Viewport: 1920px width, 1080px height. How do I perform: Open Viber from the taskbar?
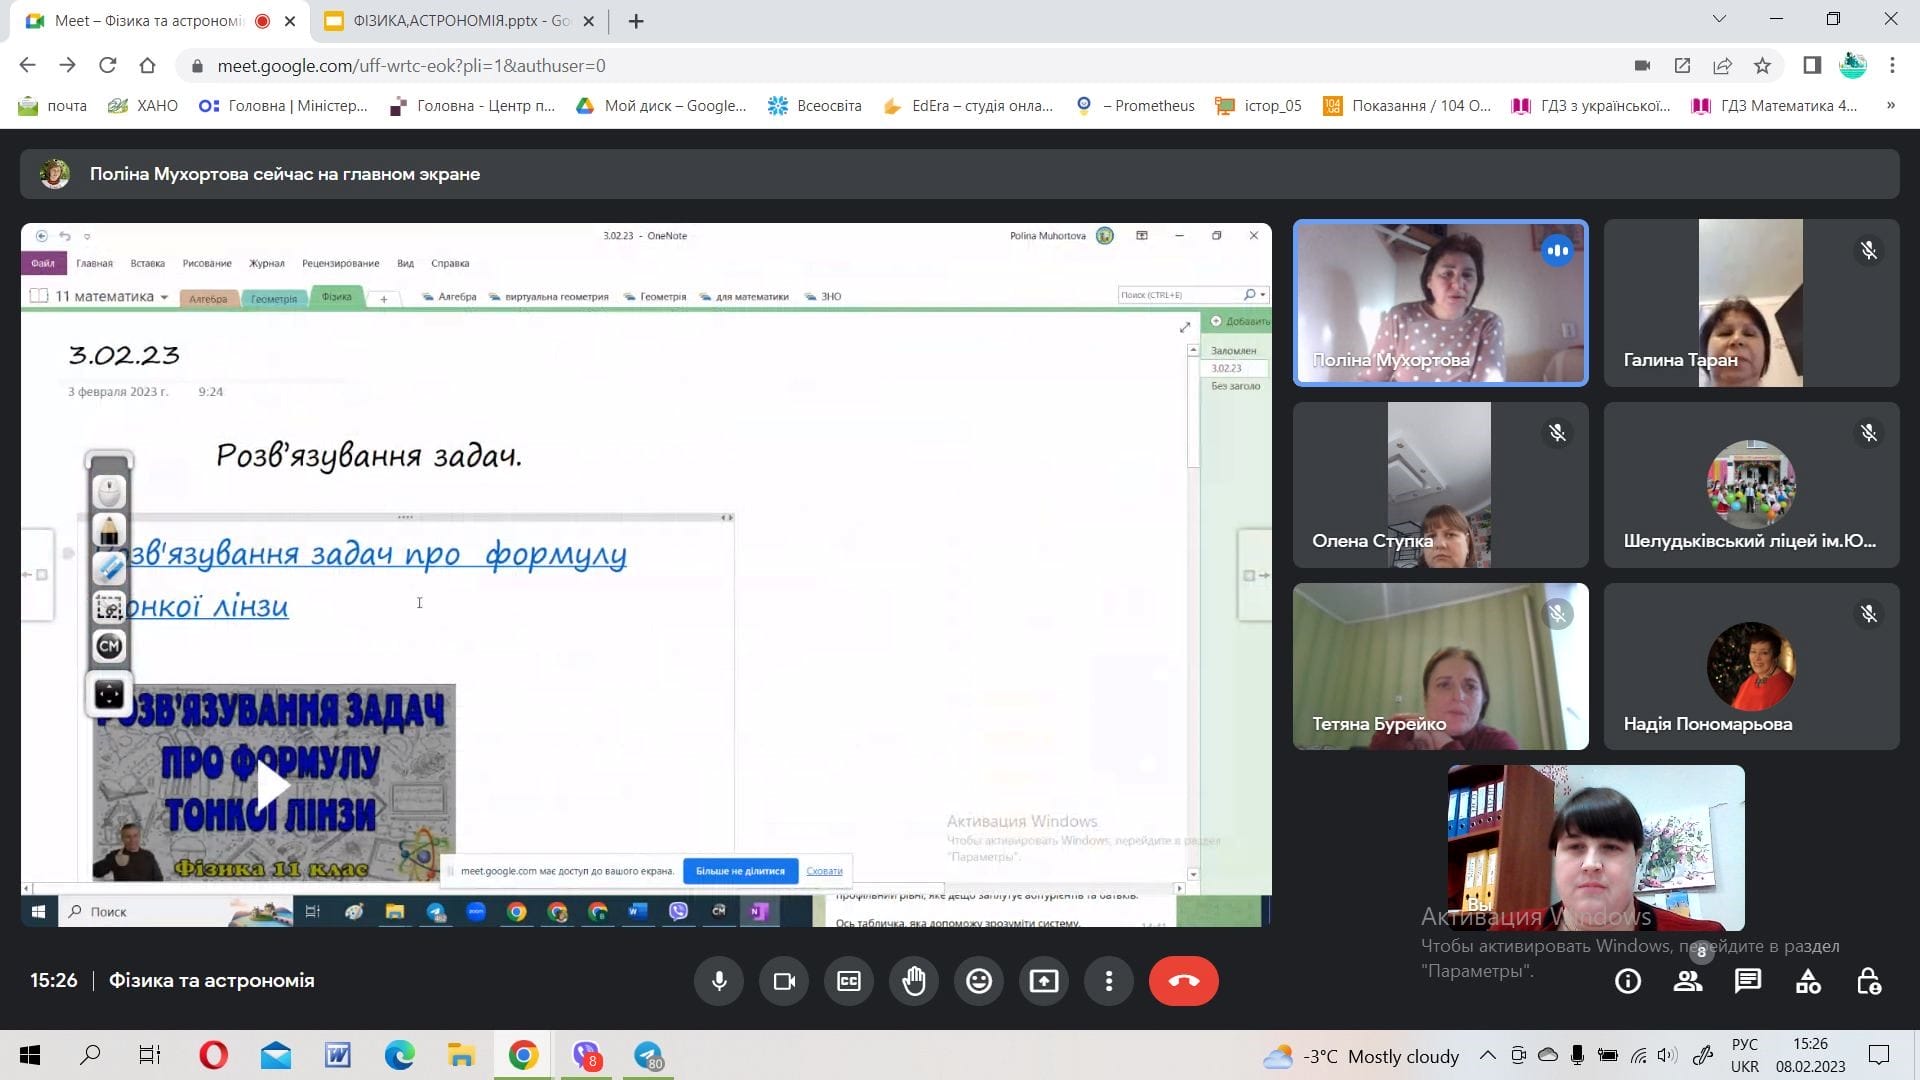click(x=587, y=1055)
